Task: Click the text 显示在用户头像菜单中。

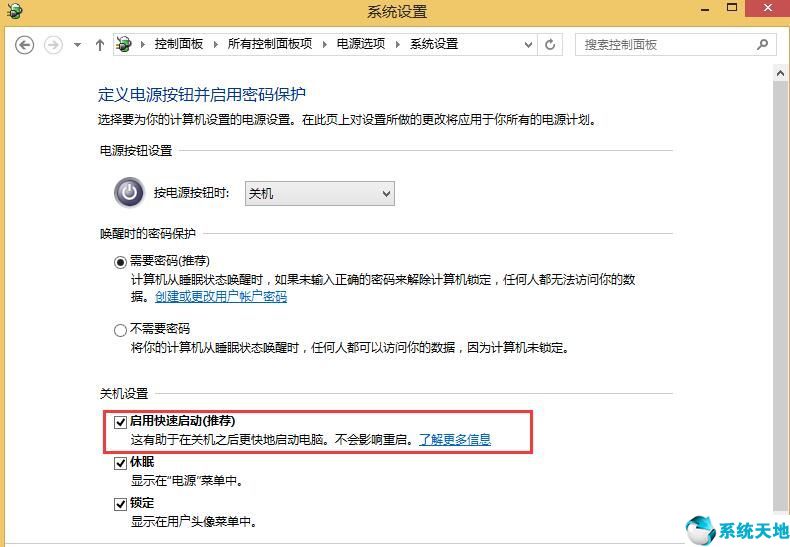Action: point(194,521)
